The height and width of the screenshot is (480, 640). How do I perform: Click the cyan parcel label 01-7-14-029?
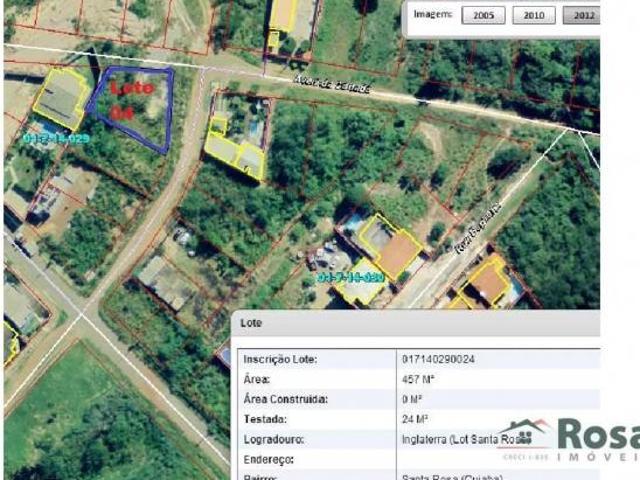tap(56, 138)
